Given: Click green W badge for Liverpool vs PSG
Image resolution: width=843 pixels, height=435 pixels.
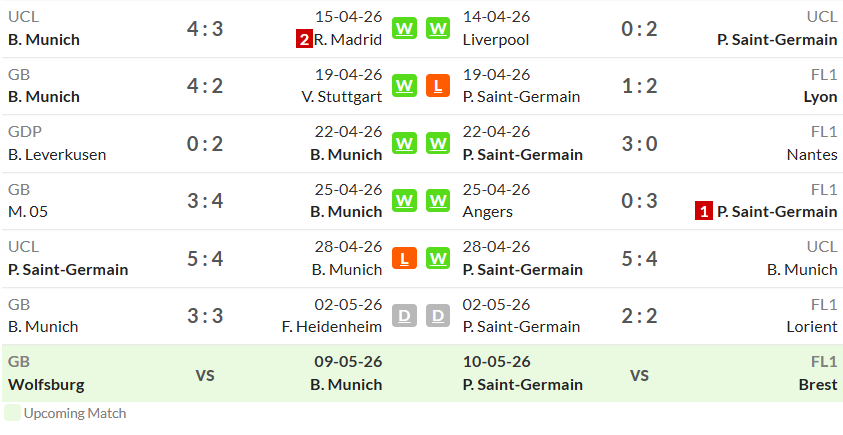Looking at the screenshot, I should [x=438, y=28].
